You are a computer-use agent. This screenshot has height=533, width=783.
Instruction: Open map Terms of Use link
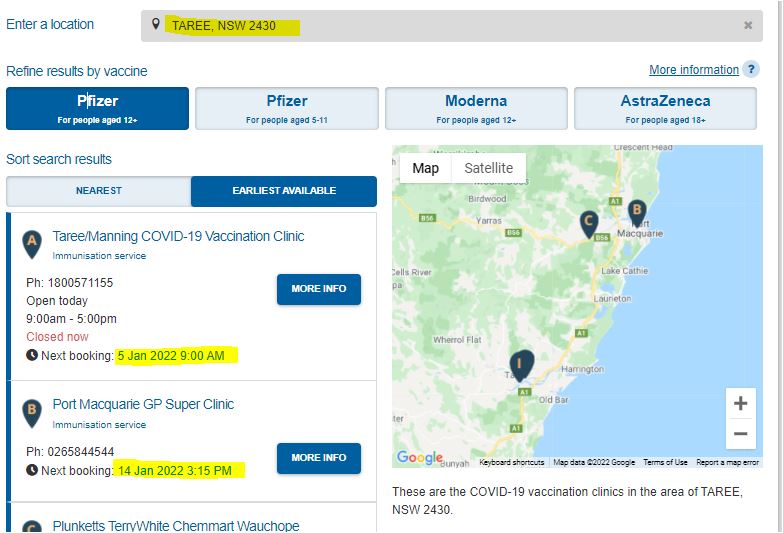[x=665, y=463]
